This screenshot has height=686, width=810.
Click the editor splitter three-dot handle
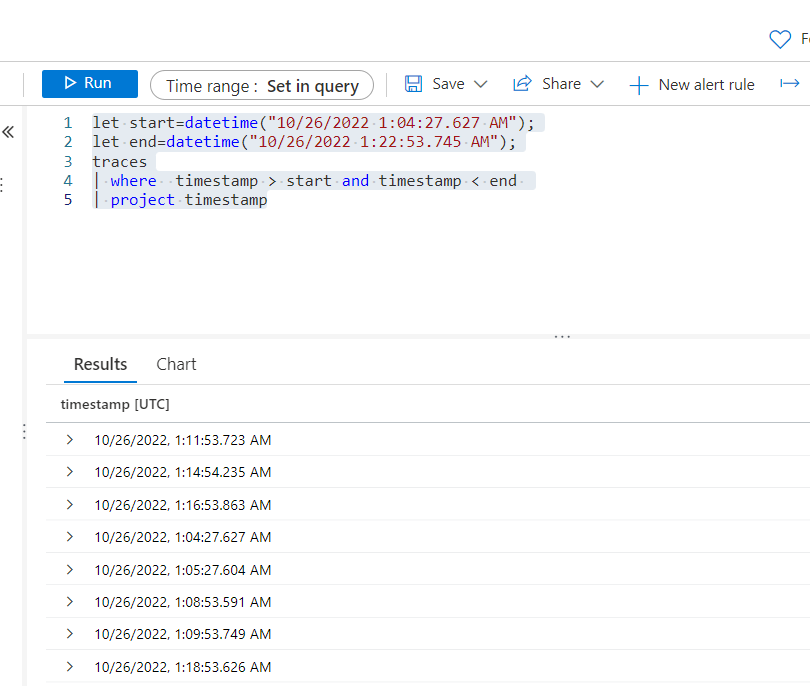(x=562, y=337)
